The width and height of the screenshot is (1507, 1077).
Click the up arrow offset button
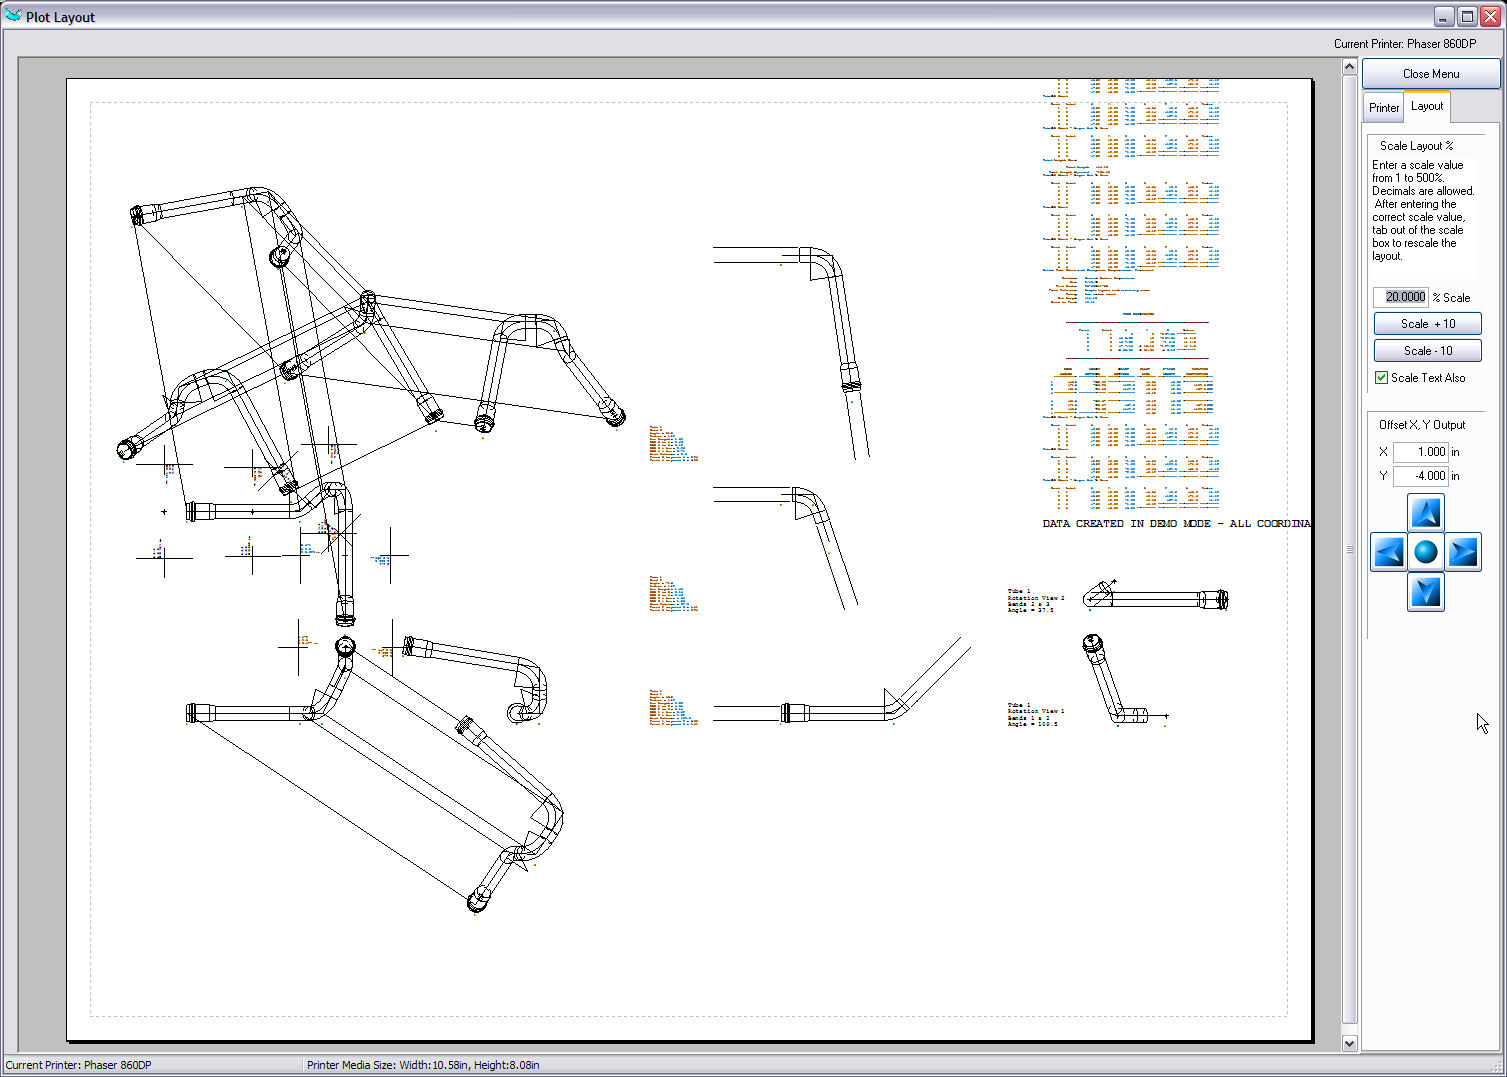1425,513
